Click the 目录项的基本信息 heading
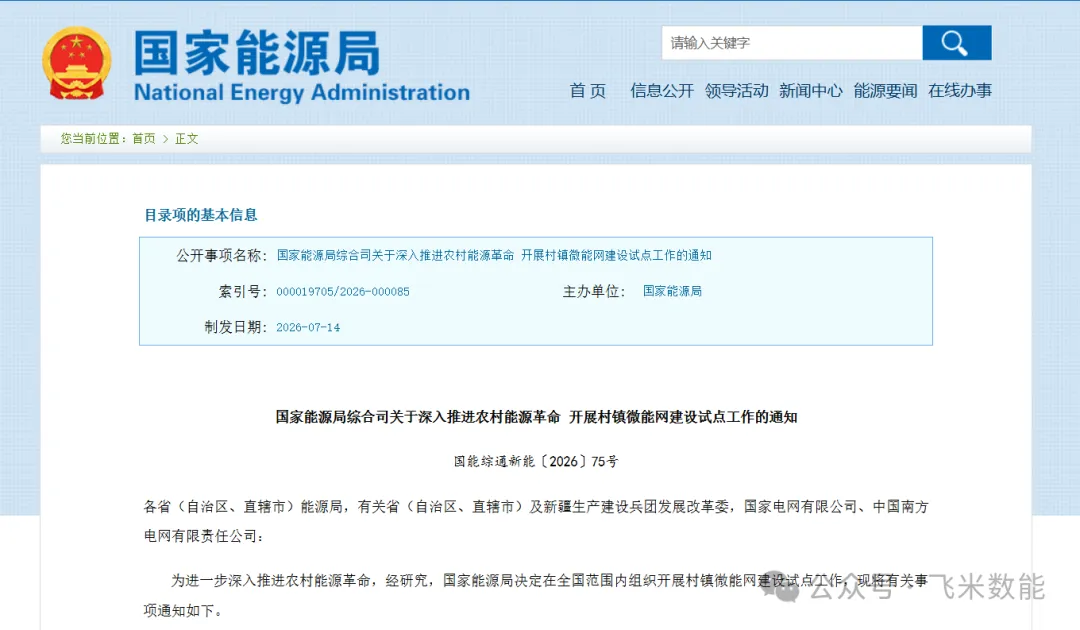Viewport: 1080px width, 630px height. 200,216
